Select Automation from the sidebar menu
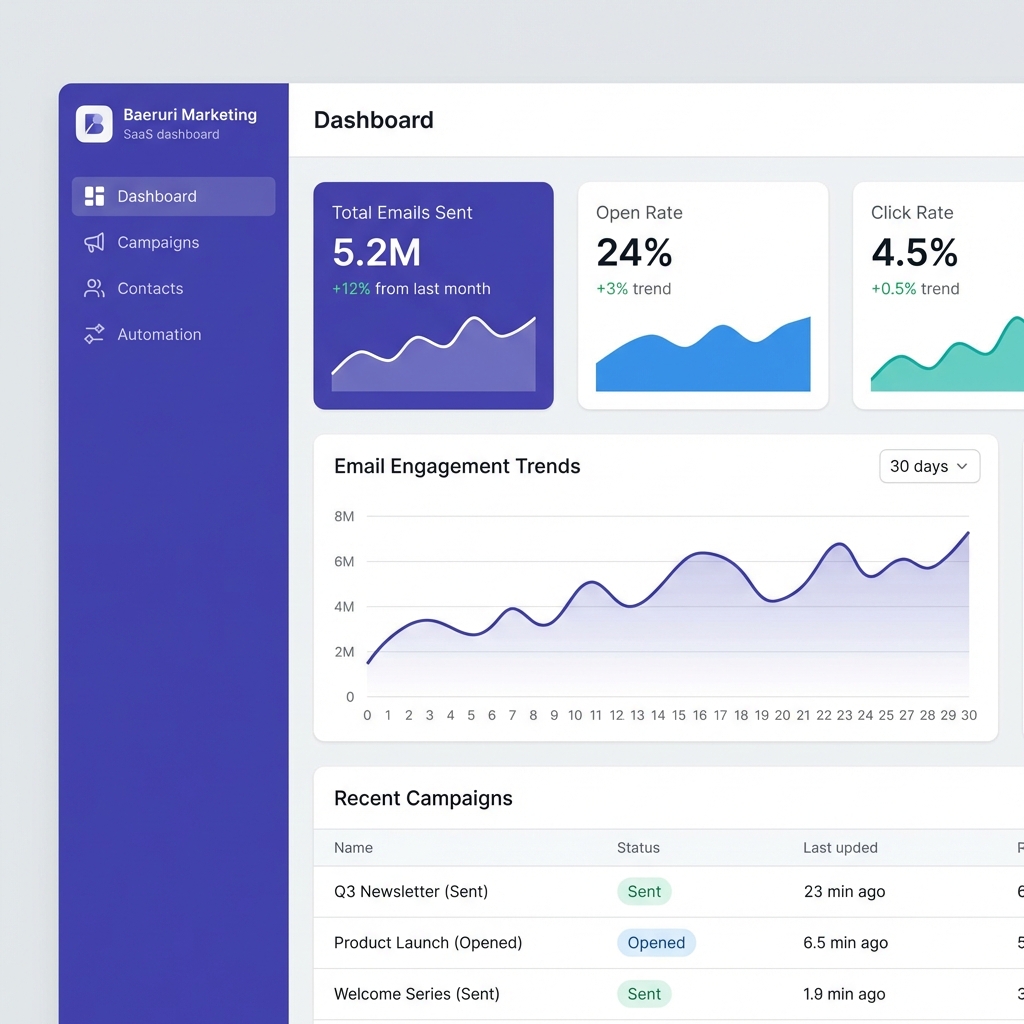The height and width of the screenshot is (1024, 1024). pyautogui.click(x=159, y=334)
